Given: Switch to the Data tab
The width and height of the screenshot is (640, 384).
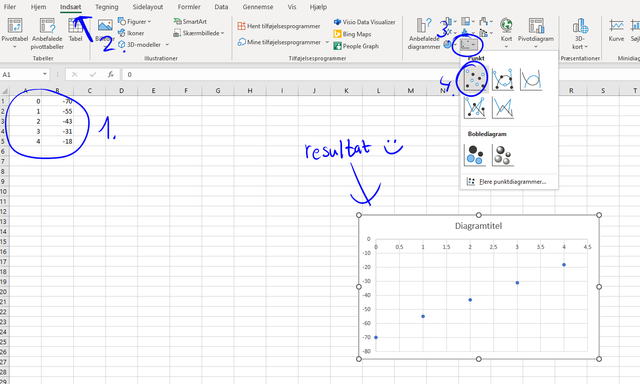Looking at the screenshot, I should point(221,7).
